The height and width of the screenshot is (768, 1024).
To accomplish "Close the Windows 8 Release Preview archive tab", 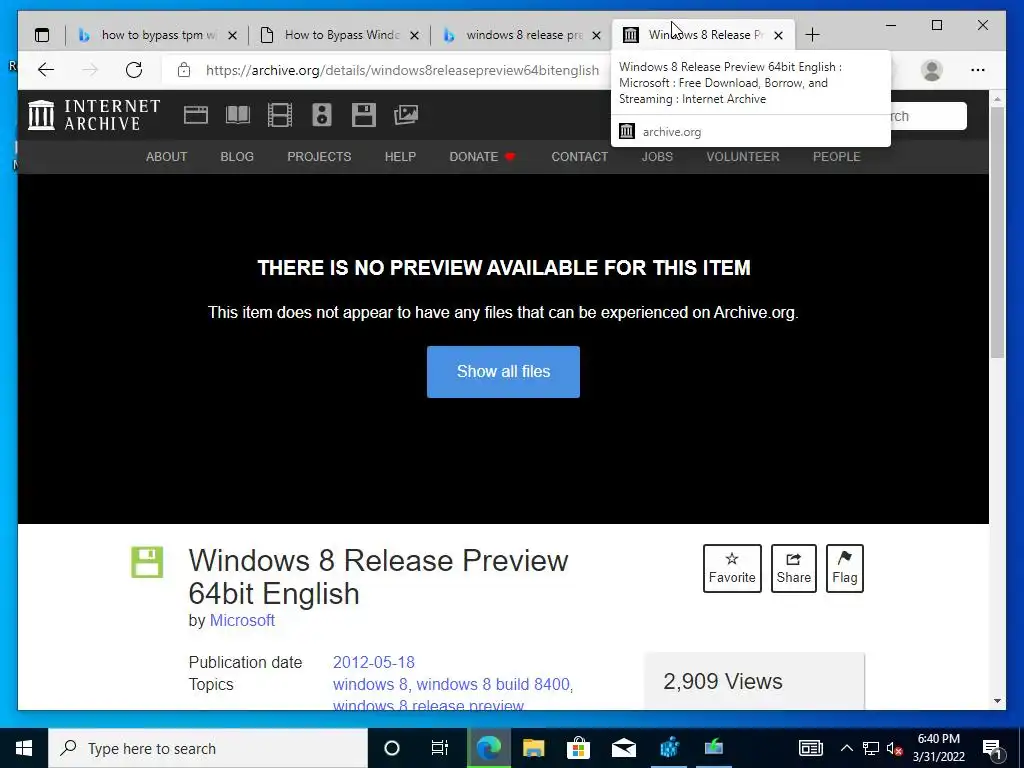I will [x=778, y=35].
